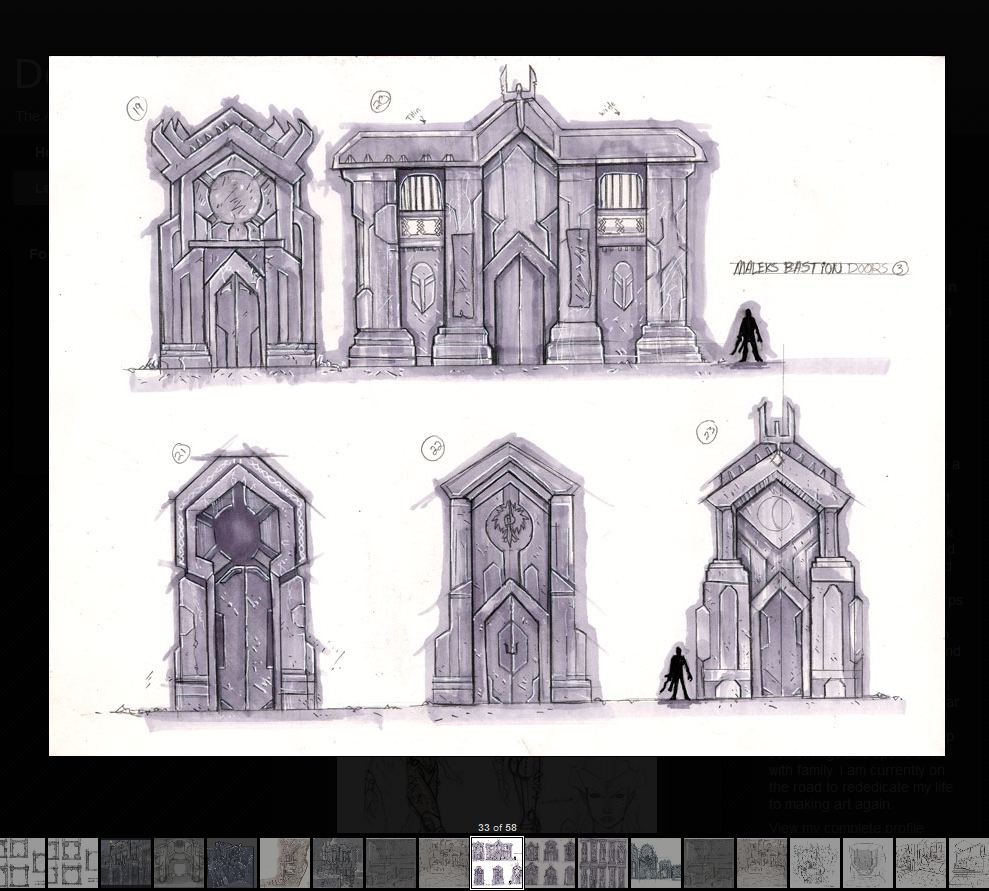Open dark arched hall interior thumbnail
Screen dimensions: 989x891
pyautogui.click(x=179, y=863)
